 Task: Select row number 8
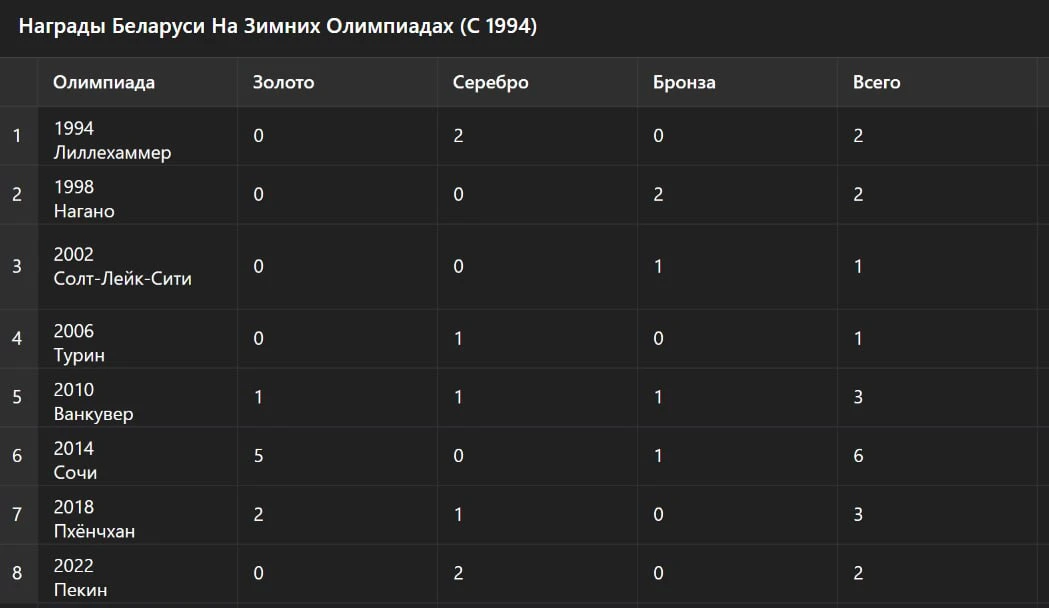point(17,573)
